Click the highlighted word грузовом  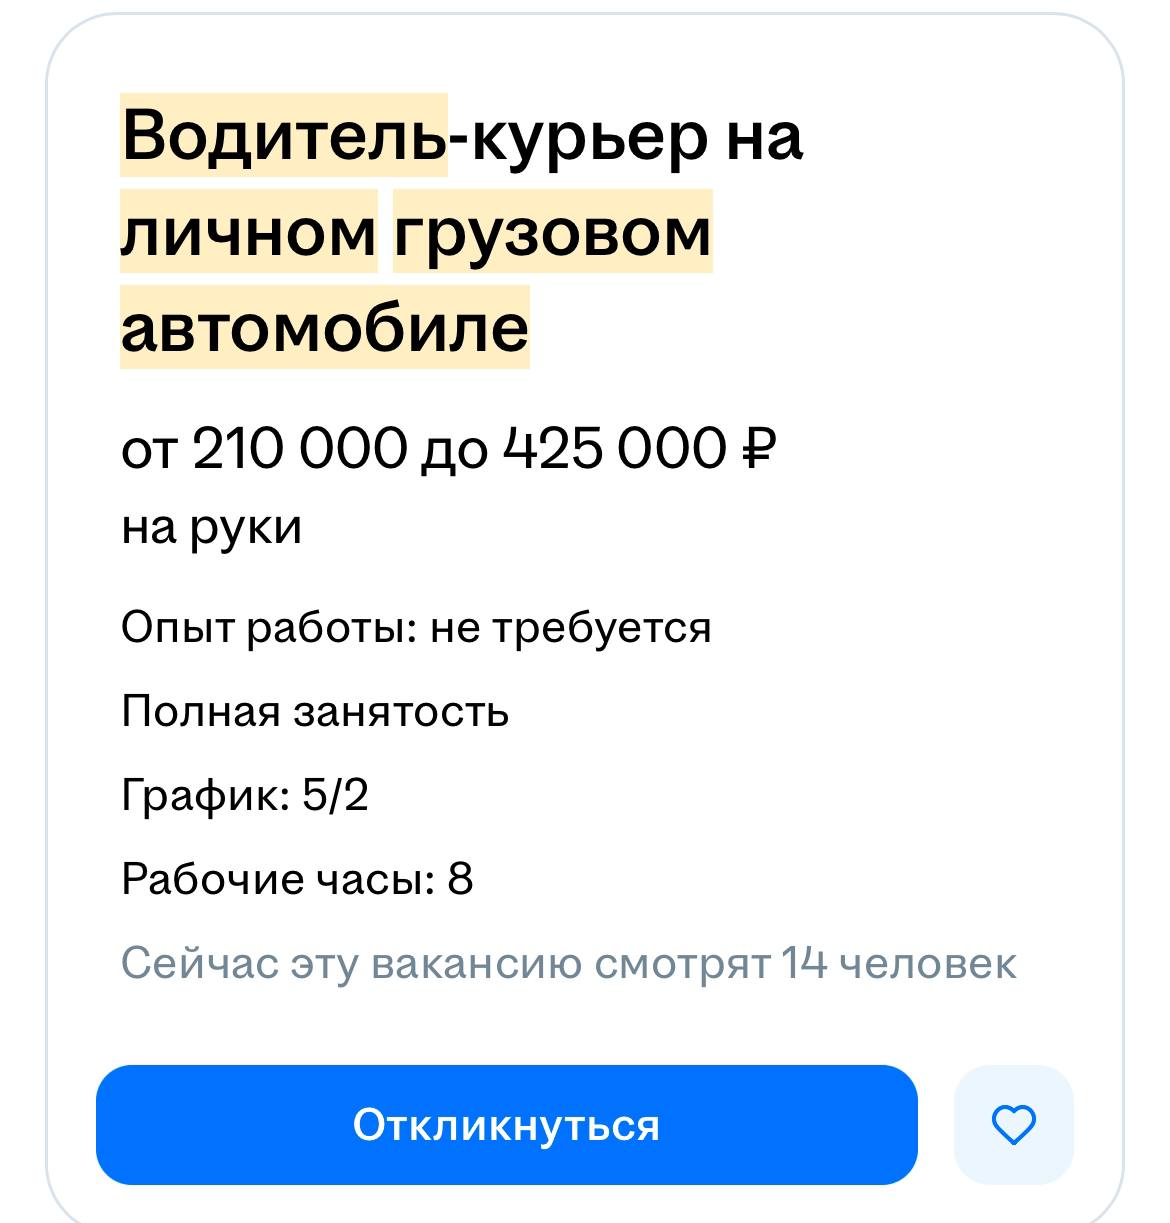553,231
